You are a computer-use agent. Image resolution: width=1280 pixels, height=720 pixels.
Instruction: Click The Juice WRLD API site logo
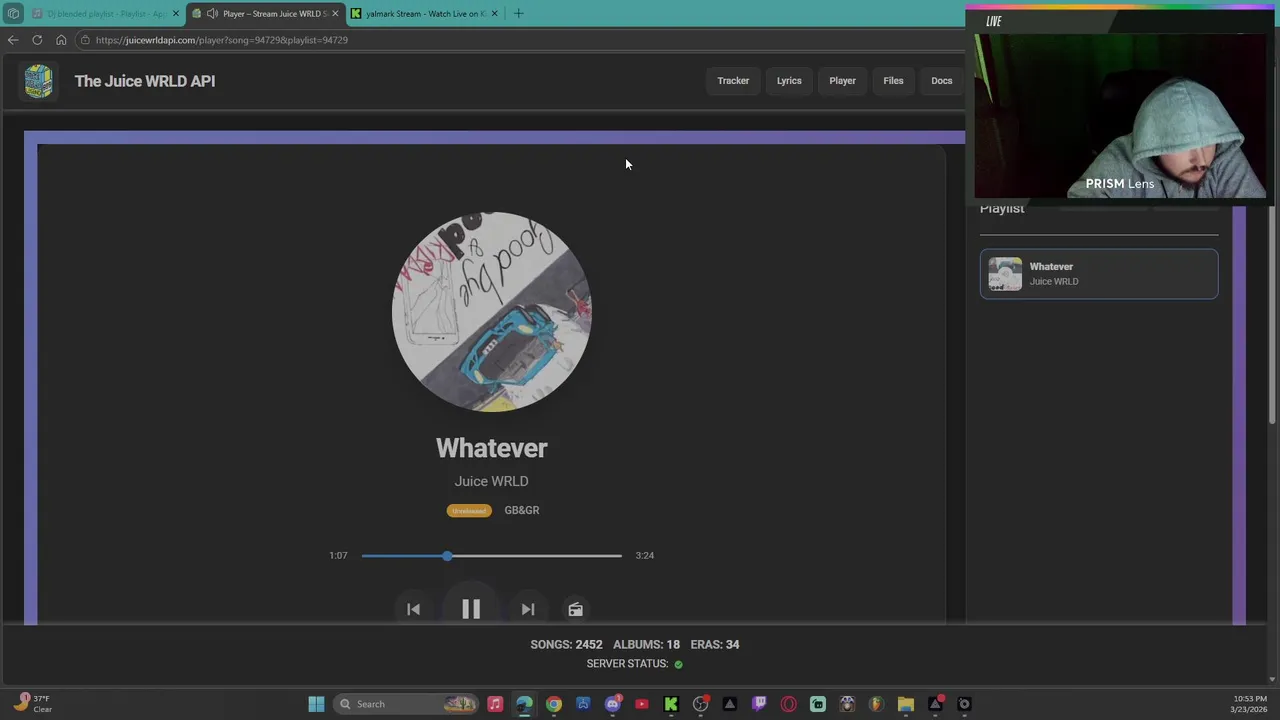tap(38, 81)
